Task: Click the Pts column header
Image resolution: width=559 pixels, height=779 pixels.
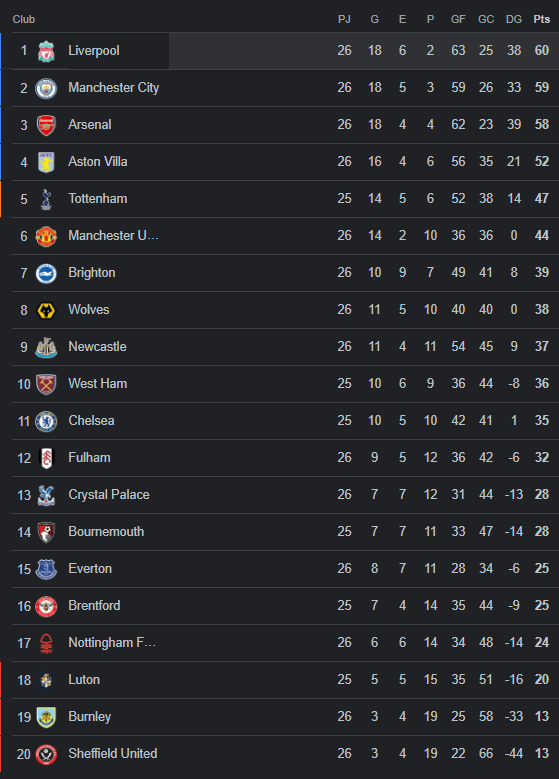Action: [x=542, y=19]
